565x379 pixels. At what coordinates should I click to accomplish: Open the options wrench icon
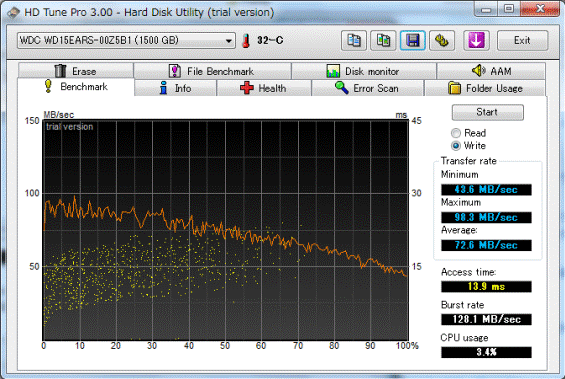tap(442, 40)
